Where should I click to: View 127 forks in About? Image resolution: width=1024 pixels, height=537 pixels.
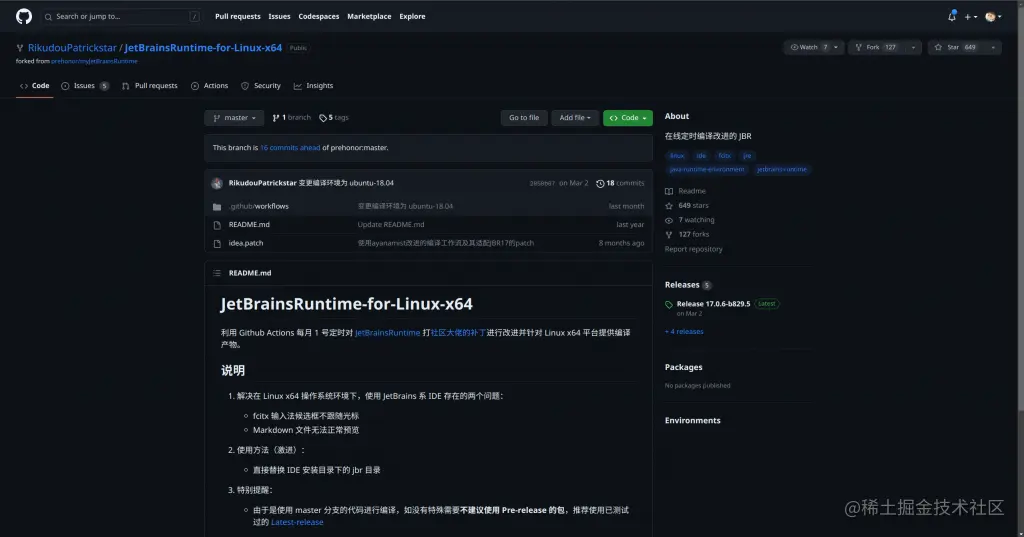(687, 234)
